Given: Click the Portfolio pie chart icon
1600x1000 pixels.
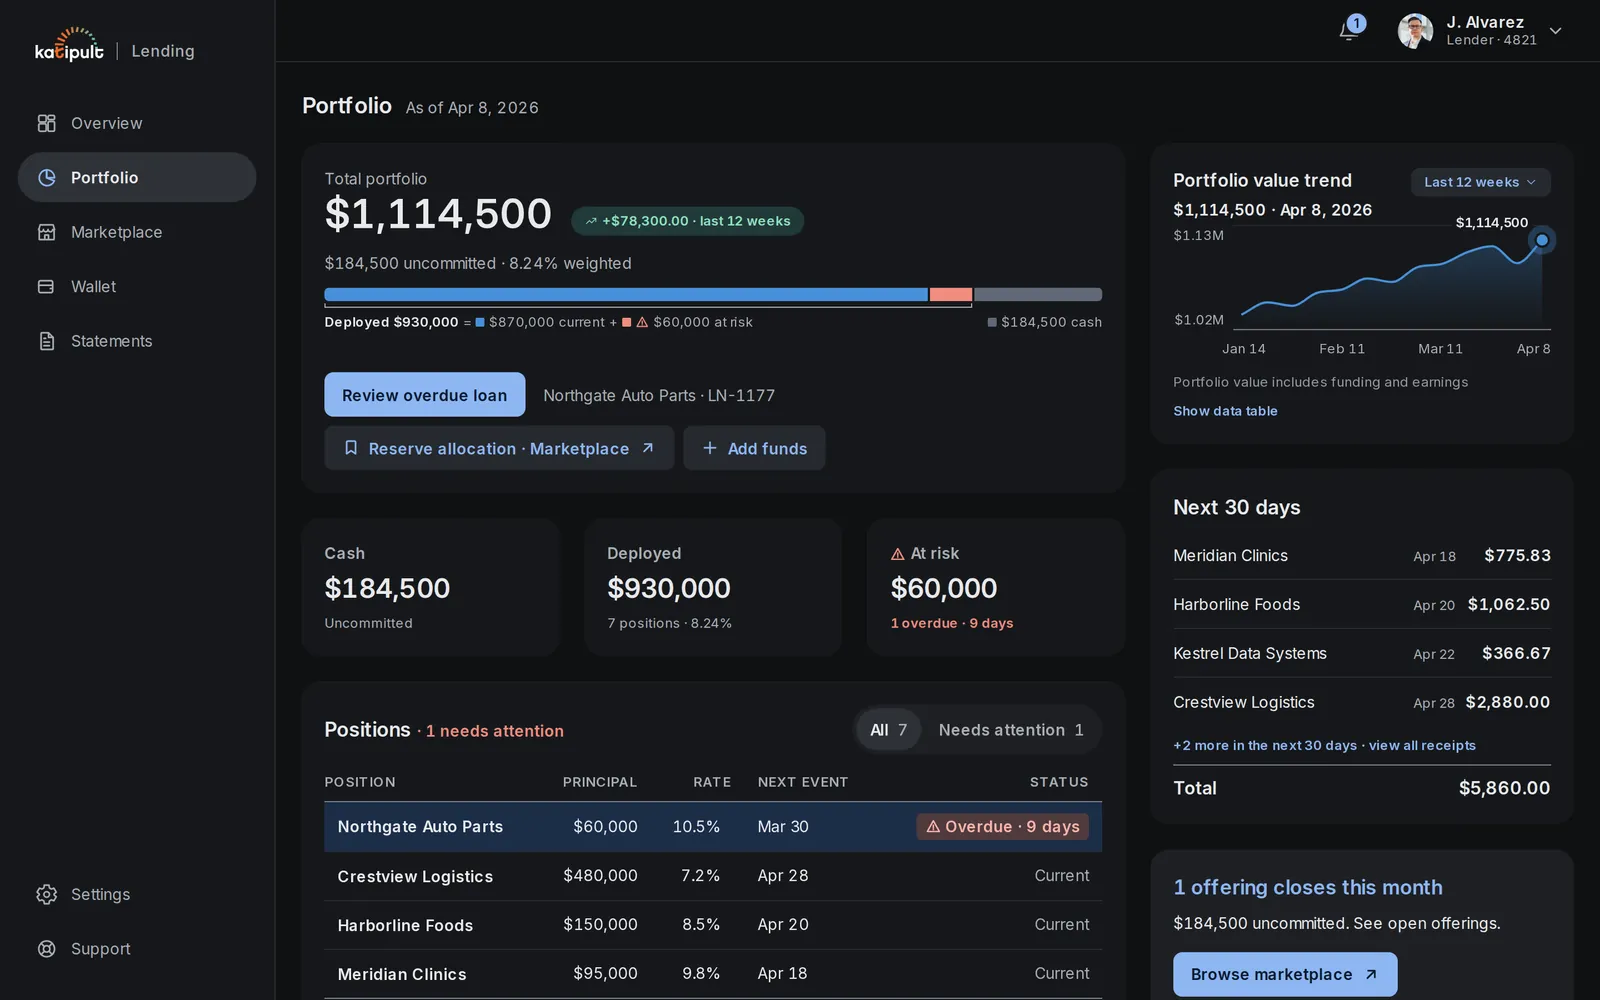Looking at the screenshot, I should click(47, 177).
